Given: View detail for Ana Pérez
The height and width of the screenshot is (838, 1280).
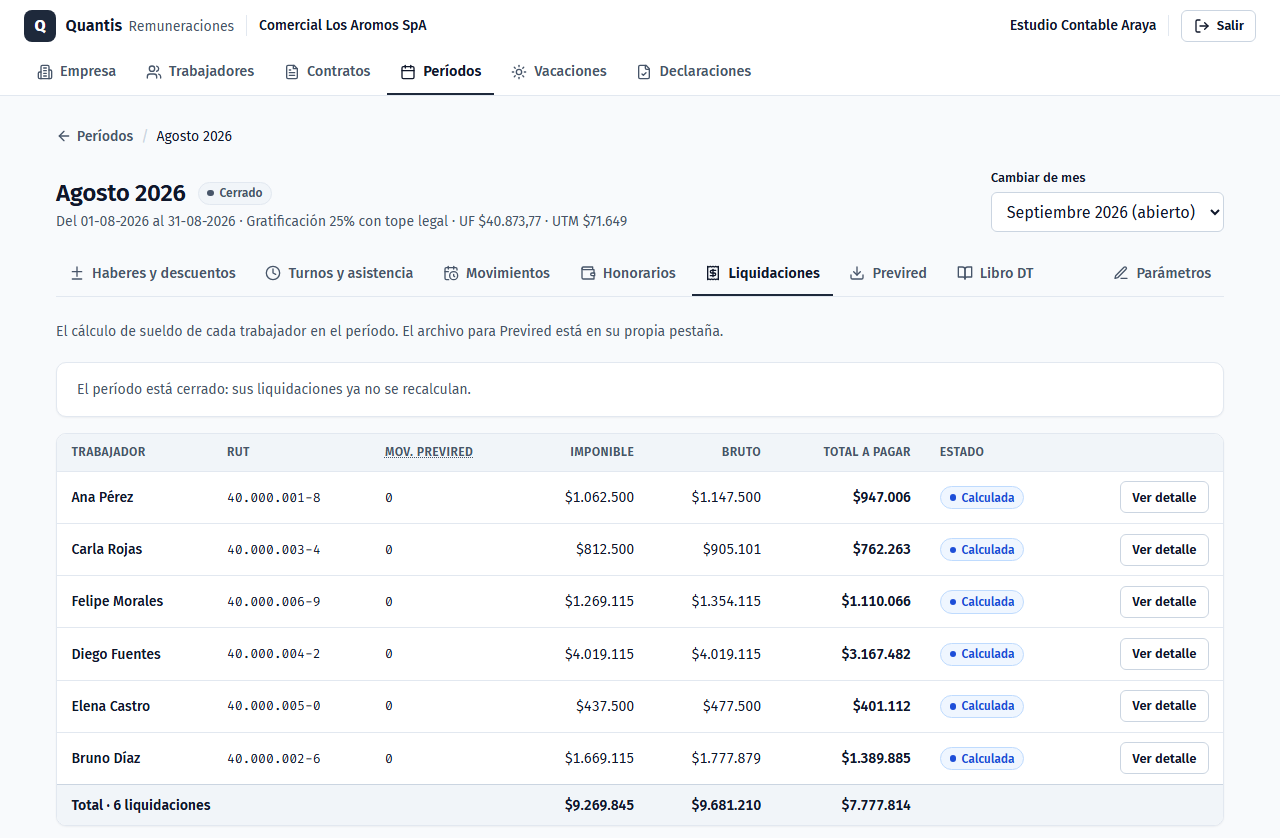Looking at the screenshot, I should pyautogui.click(x=1164, y=497).
